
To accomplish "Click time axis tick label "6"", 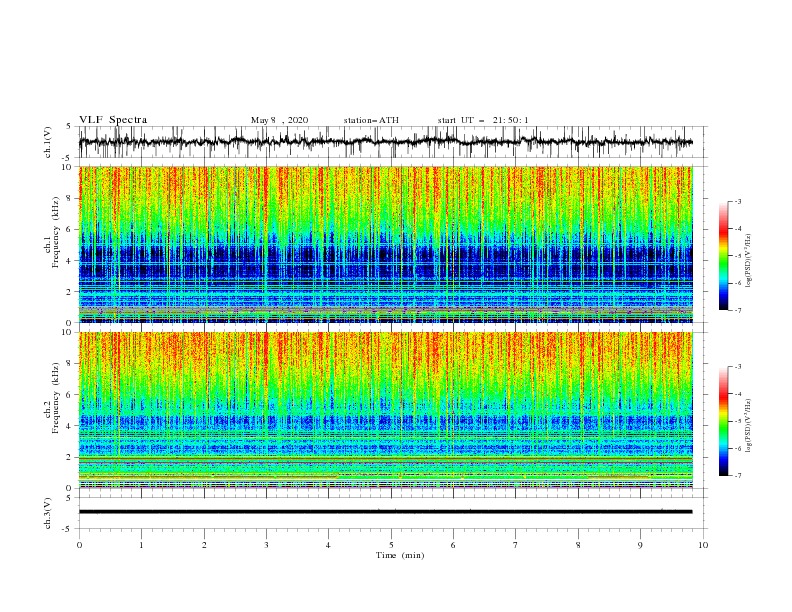I will tap(453, 545).
